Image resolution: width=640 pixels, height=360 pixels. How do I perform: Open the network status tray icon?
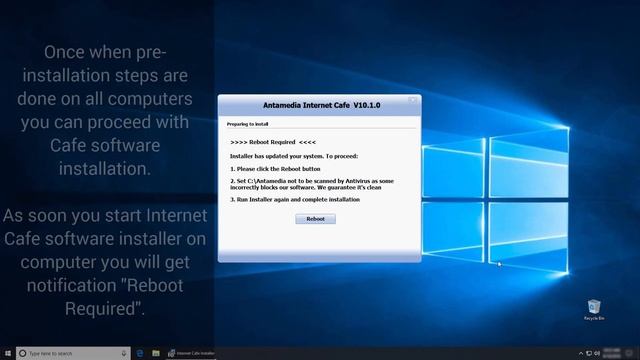(589, 353)
